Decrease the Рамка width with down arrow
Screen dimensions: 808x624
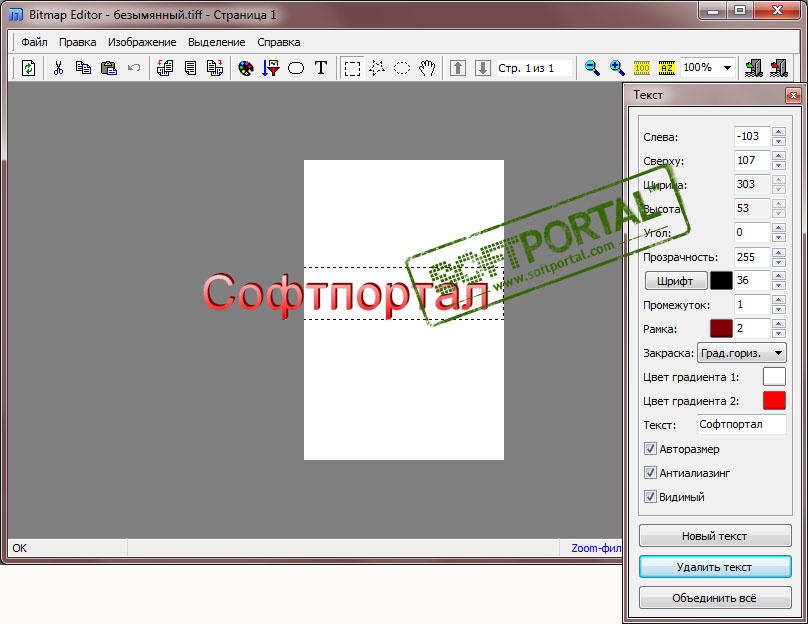click(779, 333)
